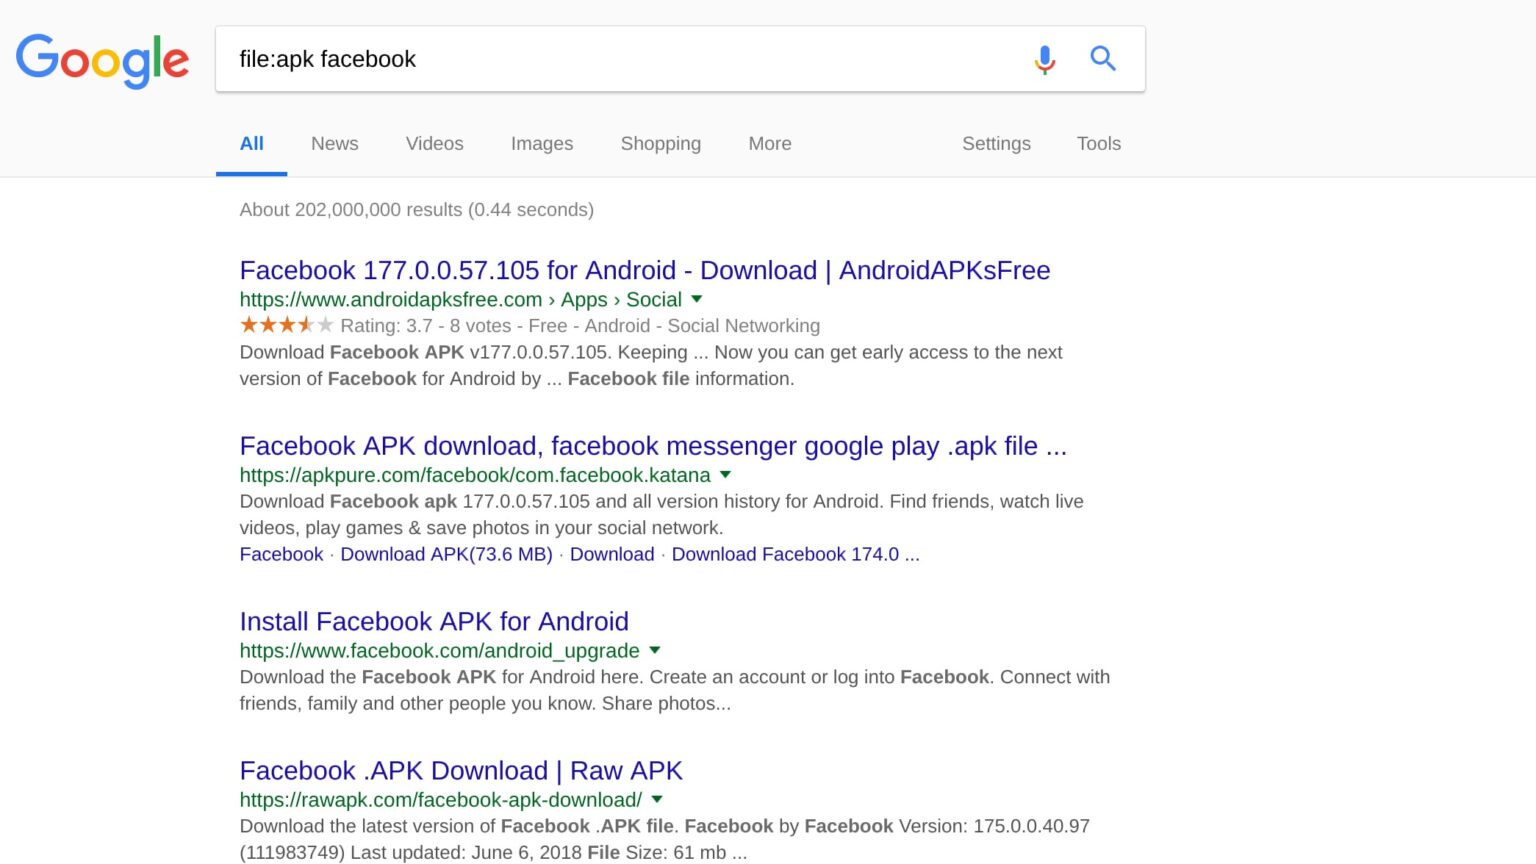The image size is (1536, 864).
Task: Click the search magnifying glass icon
Action: pyautogui.click(x=1103, y=59)
